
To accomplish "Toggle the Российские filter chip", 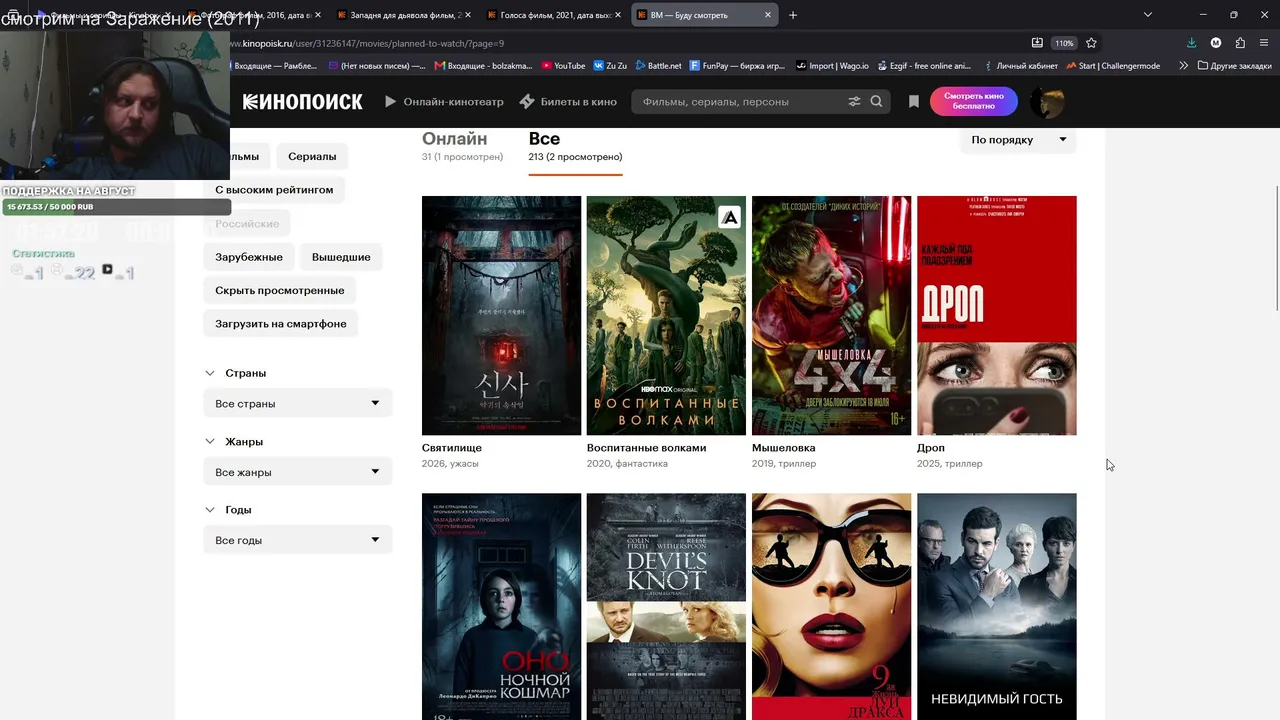I will [247, 223].
